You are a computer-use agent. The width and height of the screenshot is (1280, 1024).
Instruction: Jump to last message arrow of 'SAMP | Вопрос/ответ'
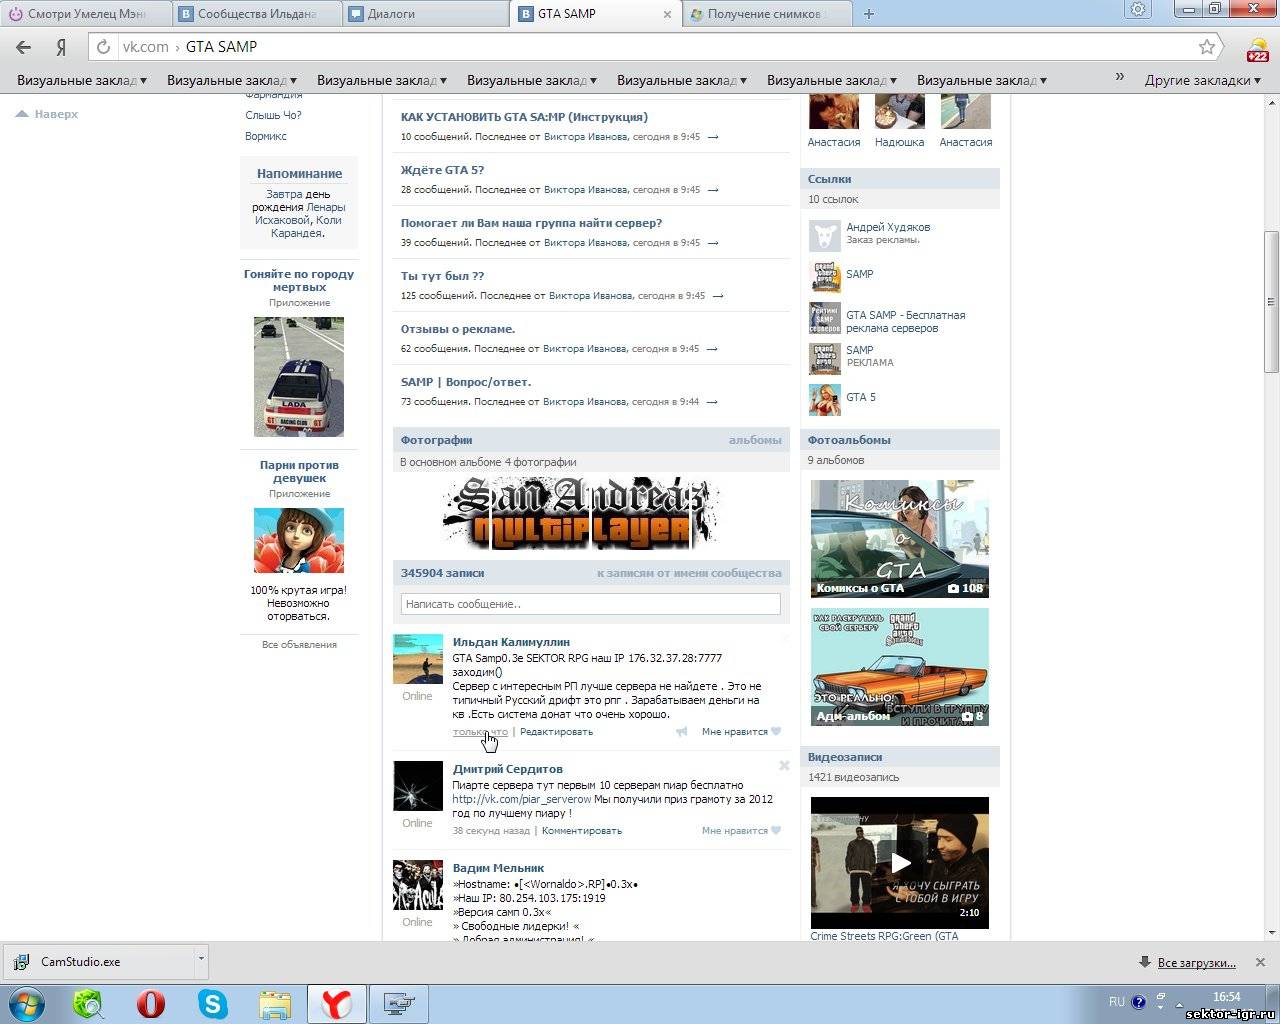click(712, 402)
